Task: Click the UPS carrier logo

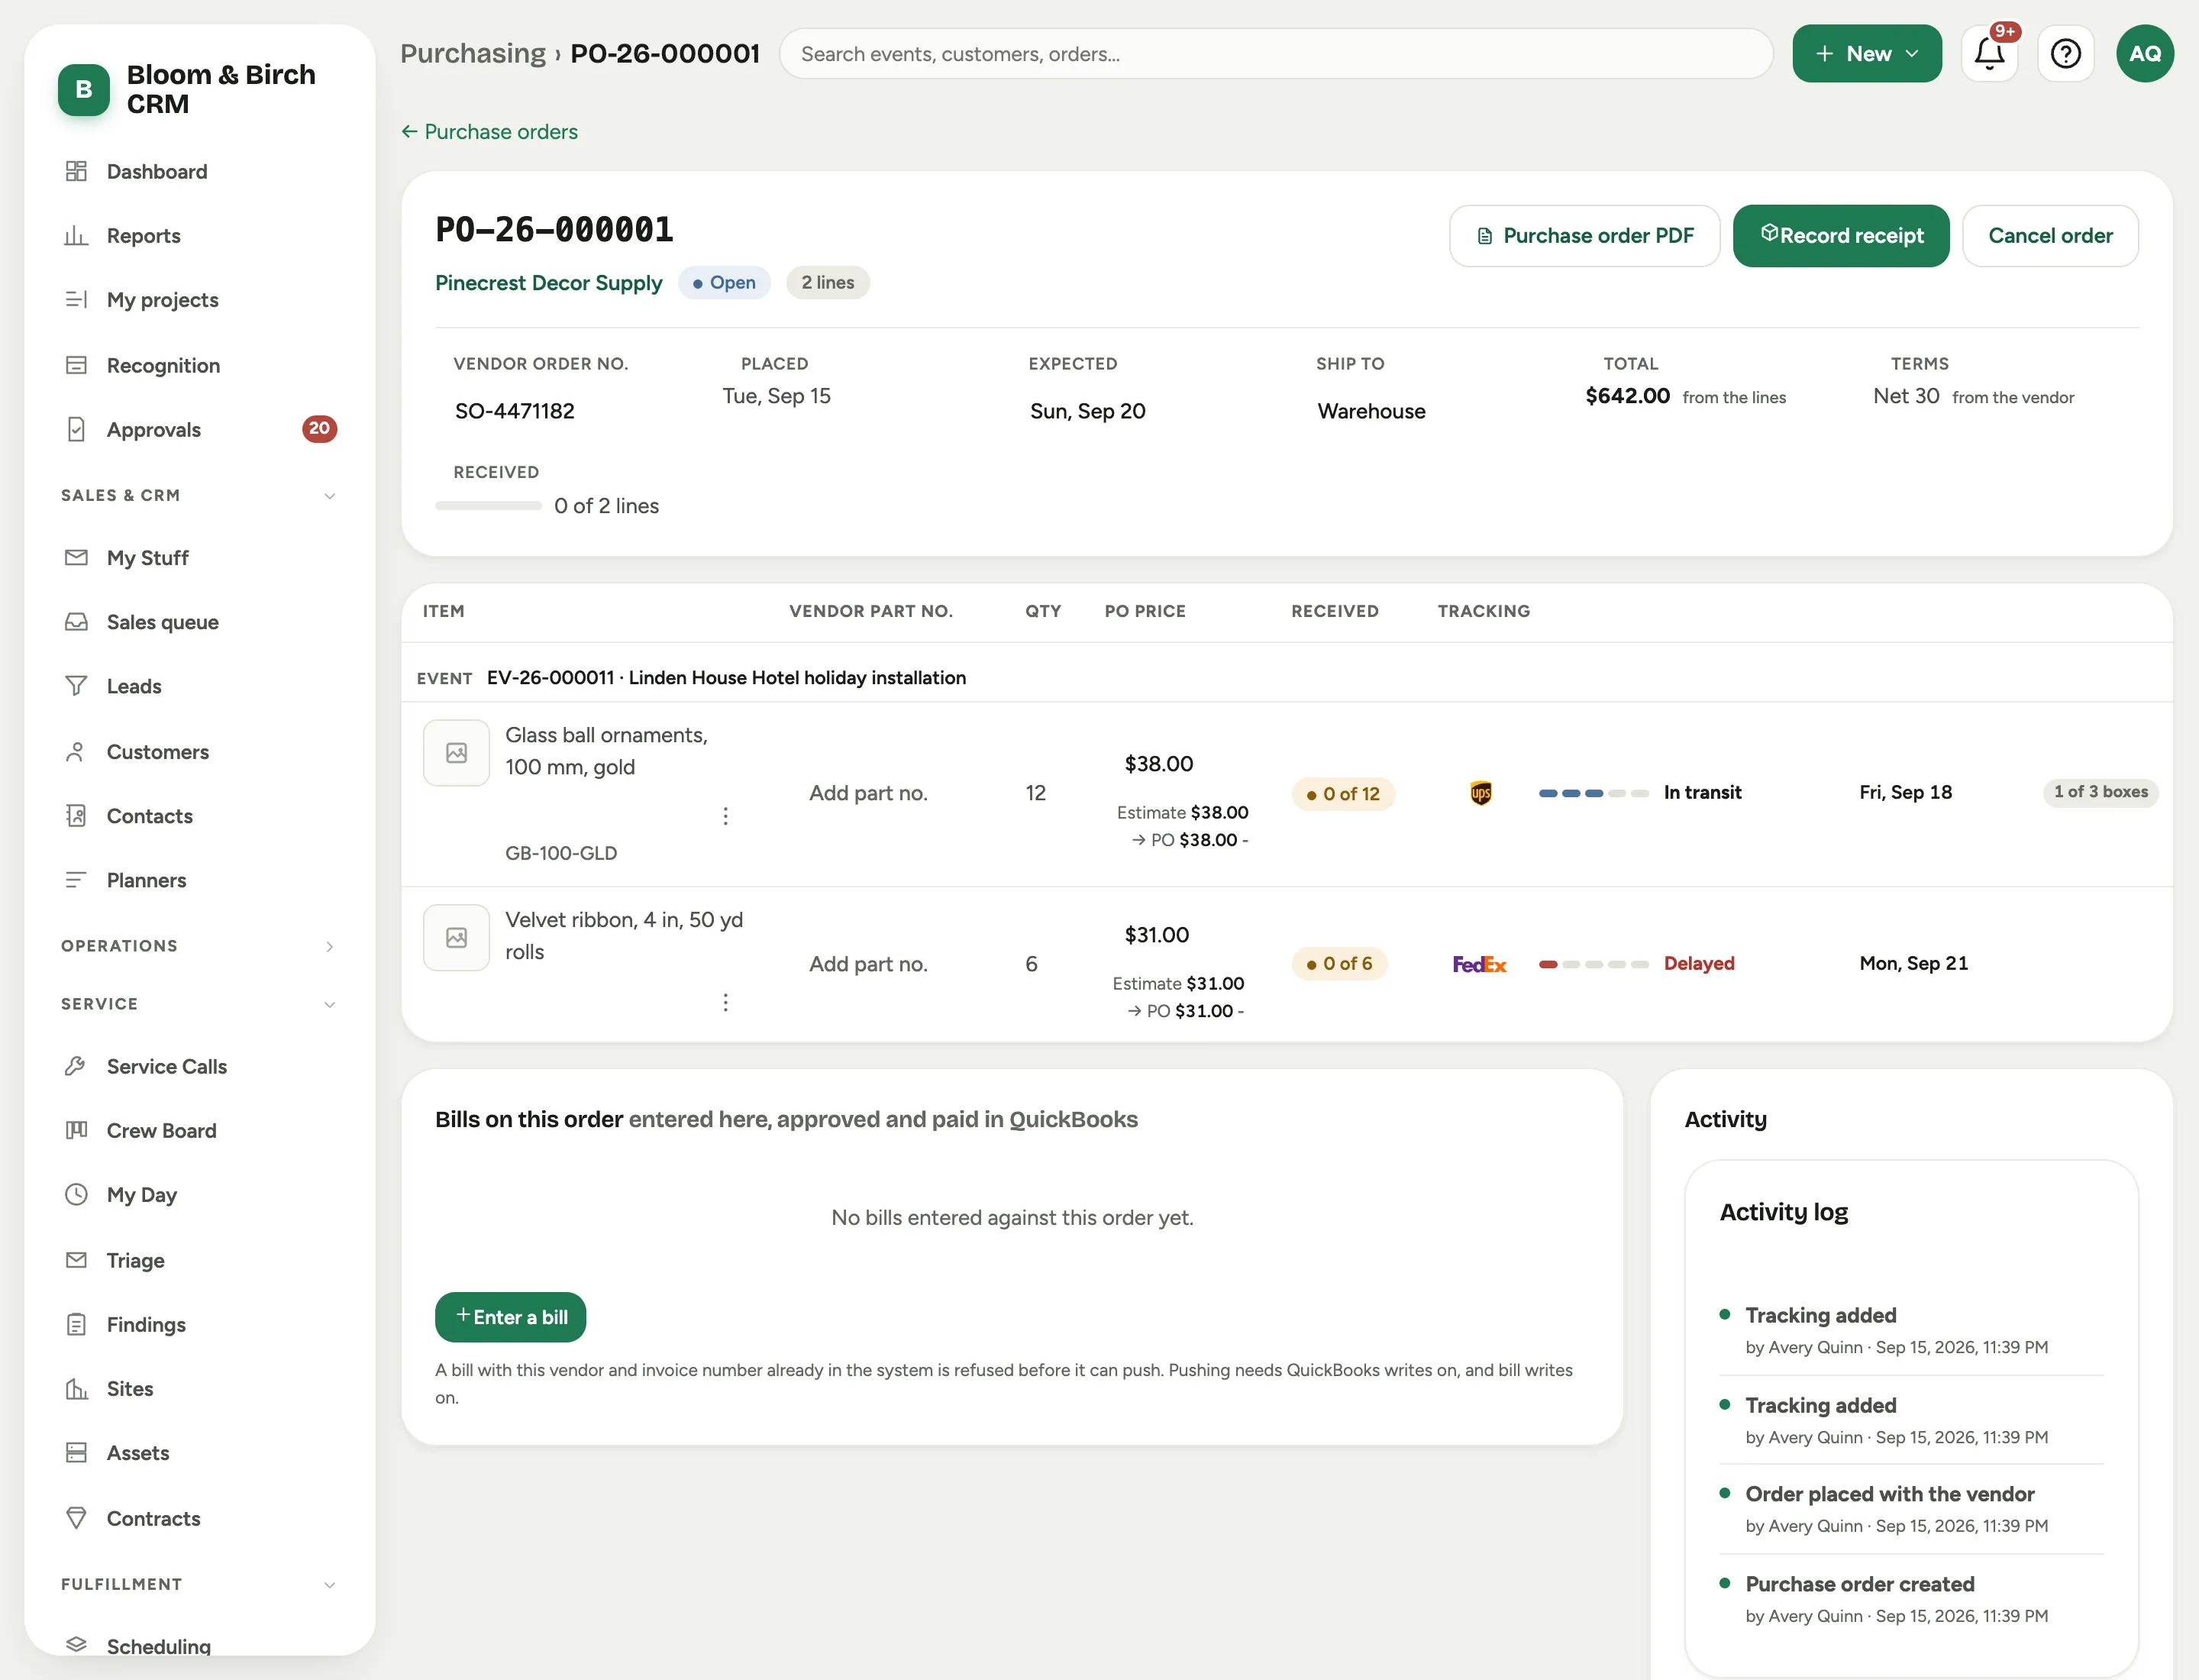Action: pyautogui.click(x=1480, y=793)
